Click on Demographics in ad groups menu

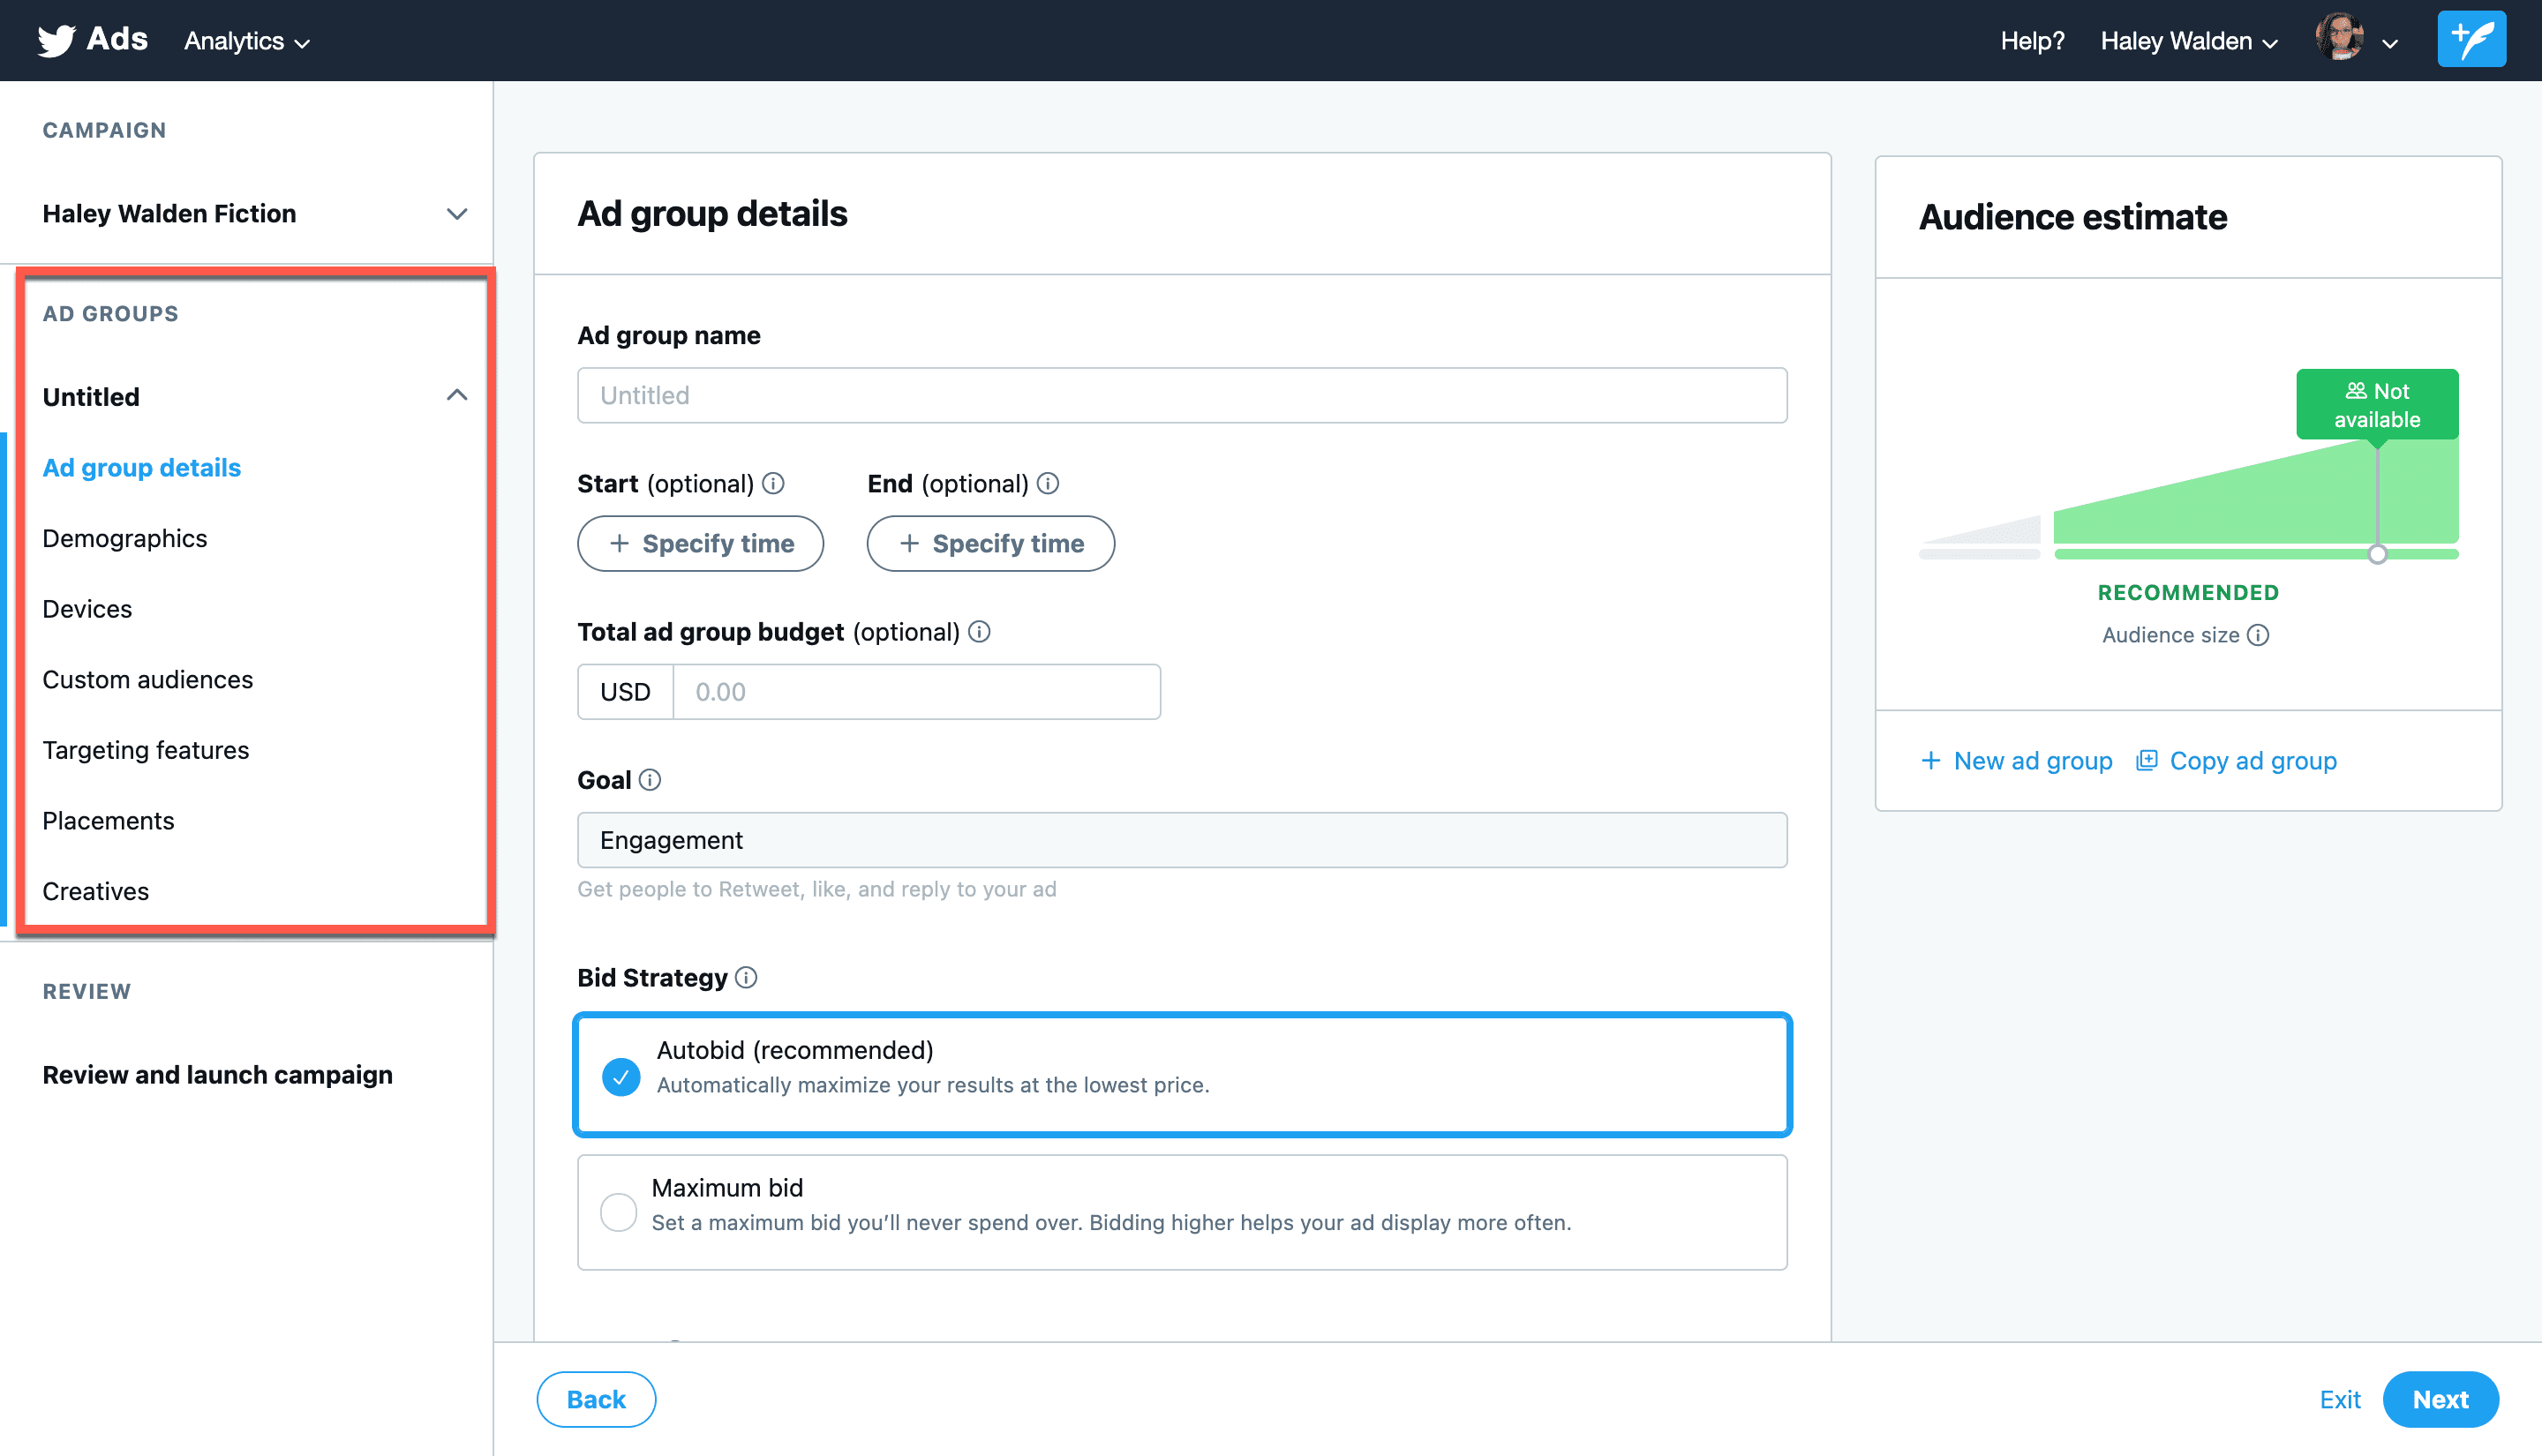point(124,537)
